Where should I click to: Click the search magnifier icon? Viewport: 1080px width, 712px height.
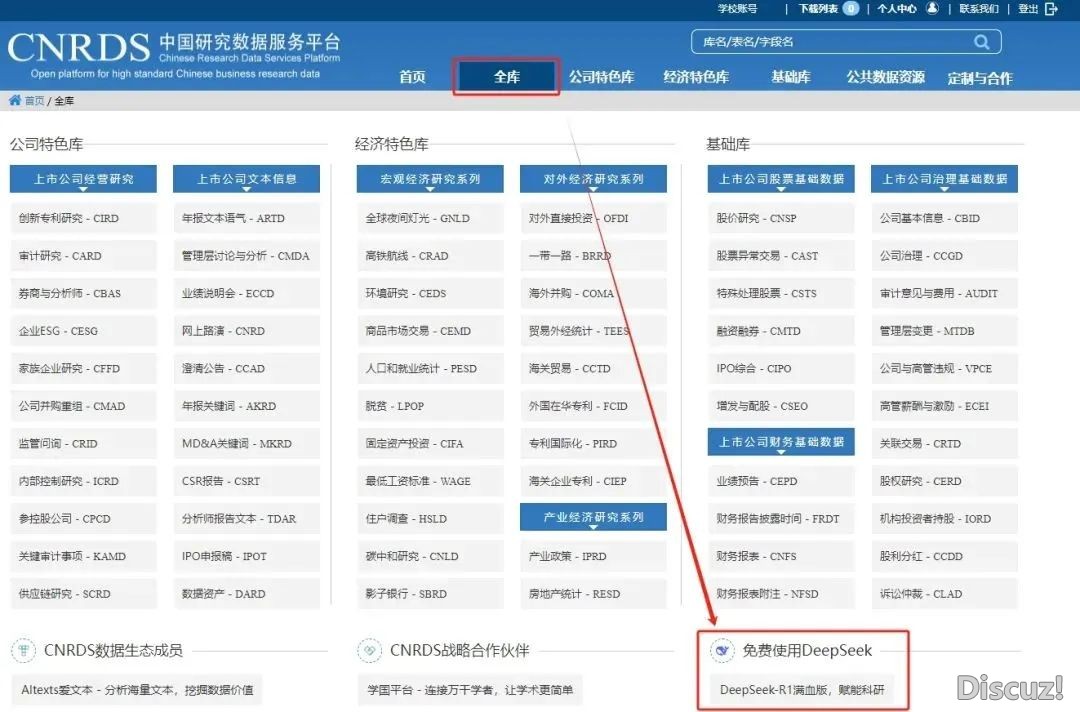click(982, 42)
